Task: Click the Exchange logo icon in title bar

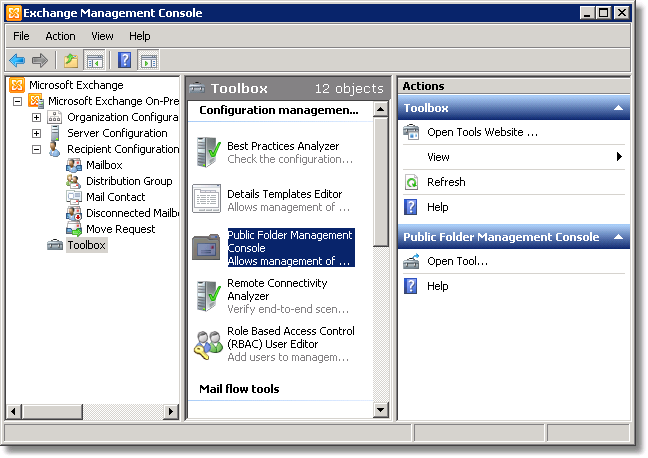Action: (x=14, y=13)
